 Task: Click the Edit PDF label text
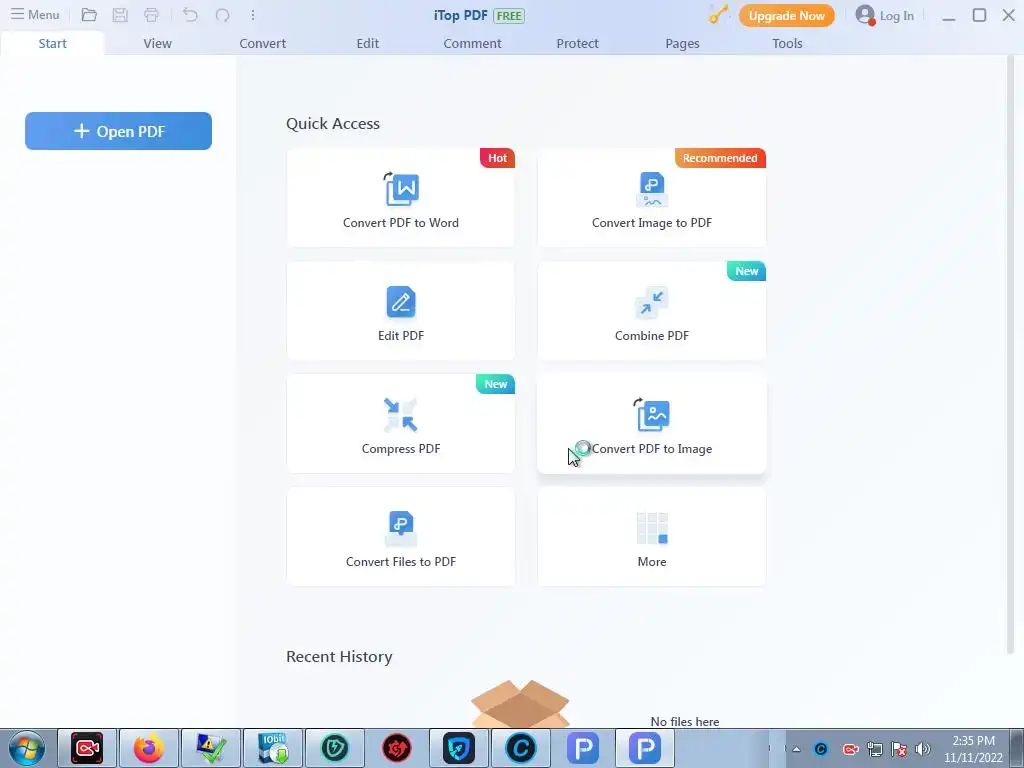point(401,336)
